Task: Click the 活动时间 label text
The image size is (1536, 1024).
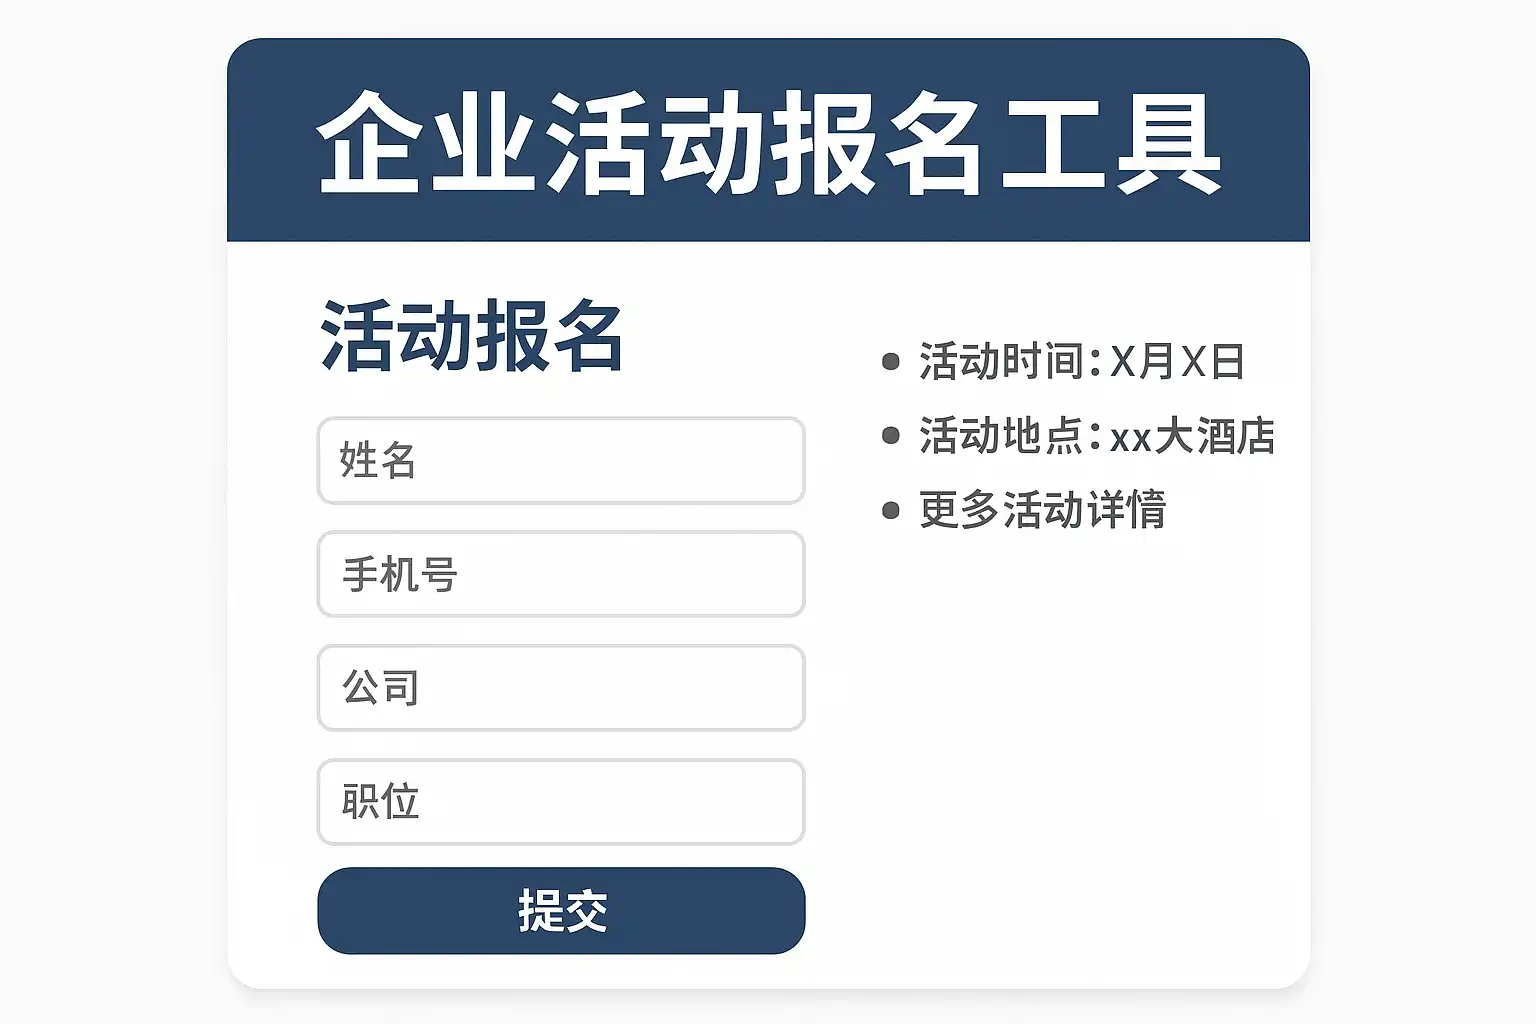Action: coord(1002,361)
